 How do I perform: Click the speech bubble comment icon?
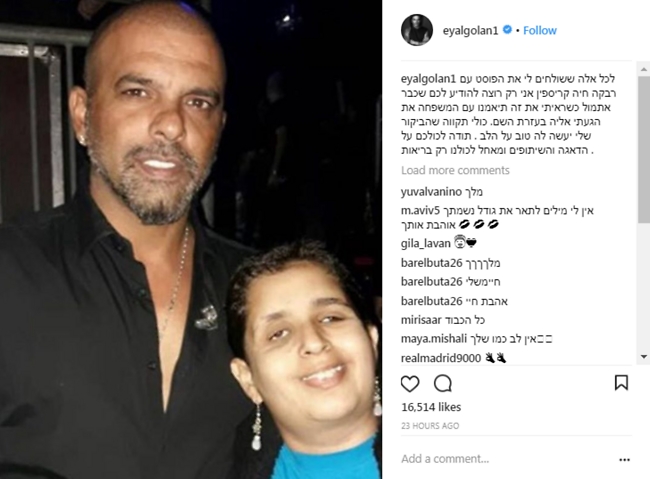coord(442,384)
